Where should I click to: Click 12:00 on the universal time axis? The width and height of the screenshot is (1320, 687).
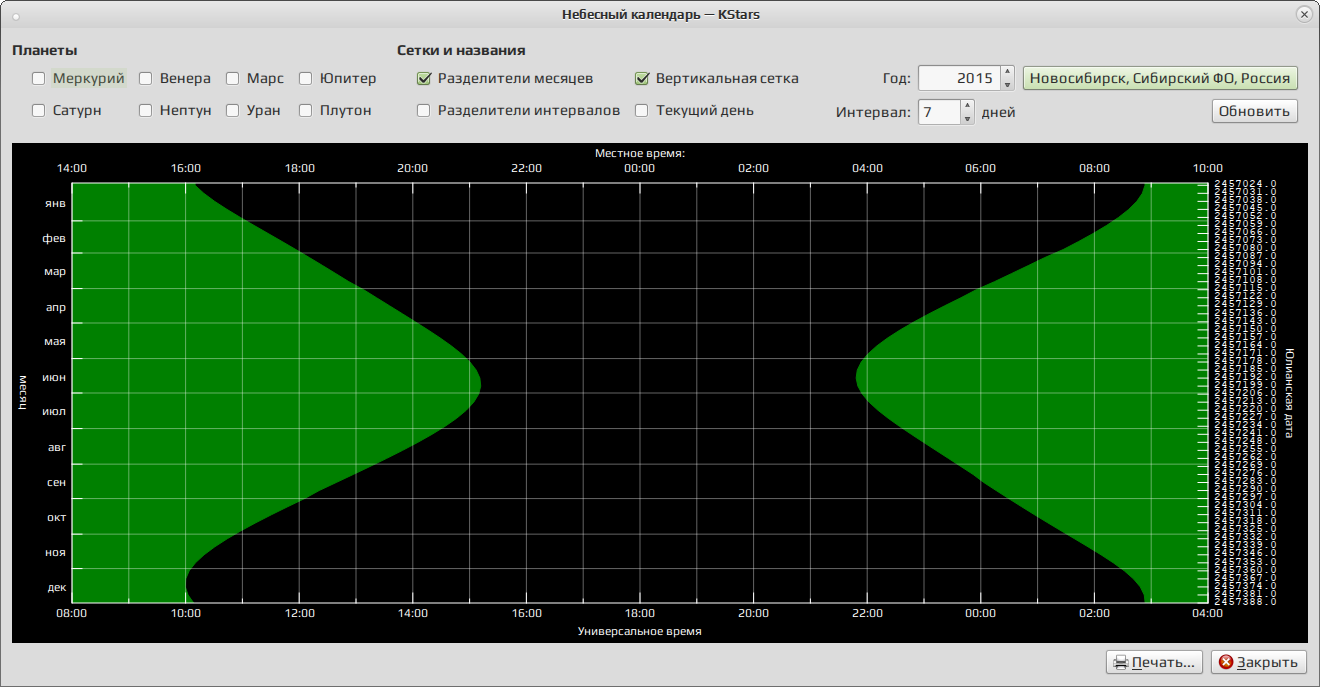[x=299, y=613]
